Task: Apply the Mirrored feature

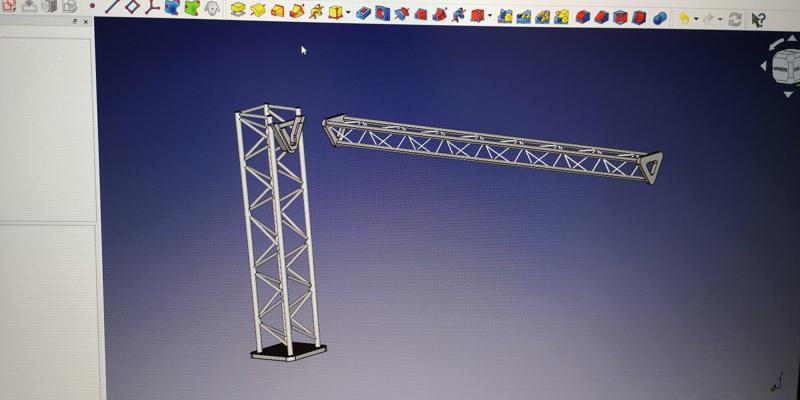Action: (505, 16)
